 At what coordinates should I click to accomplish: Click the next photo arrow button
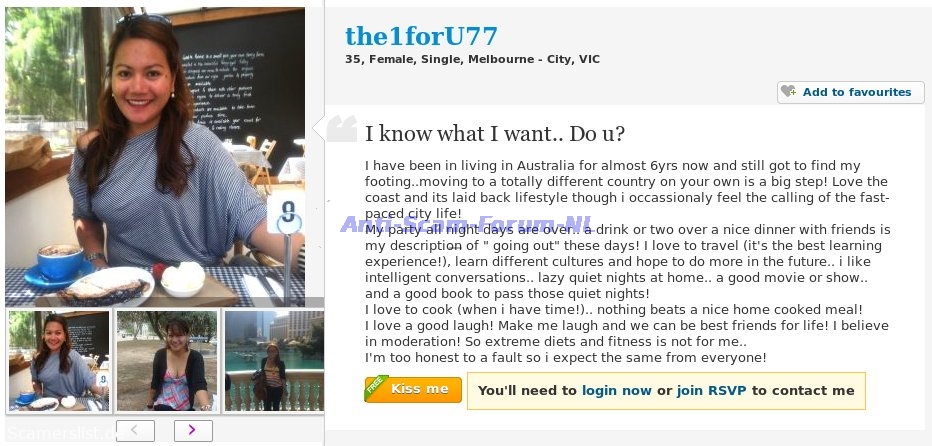coord(193,430)
